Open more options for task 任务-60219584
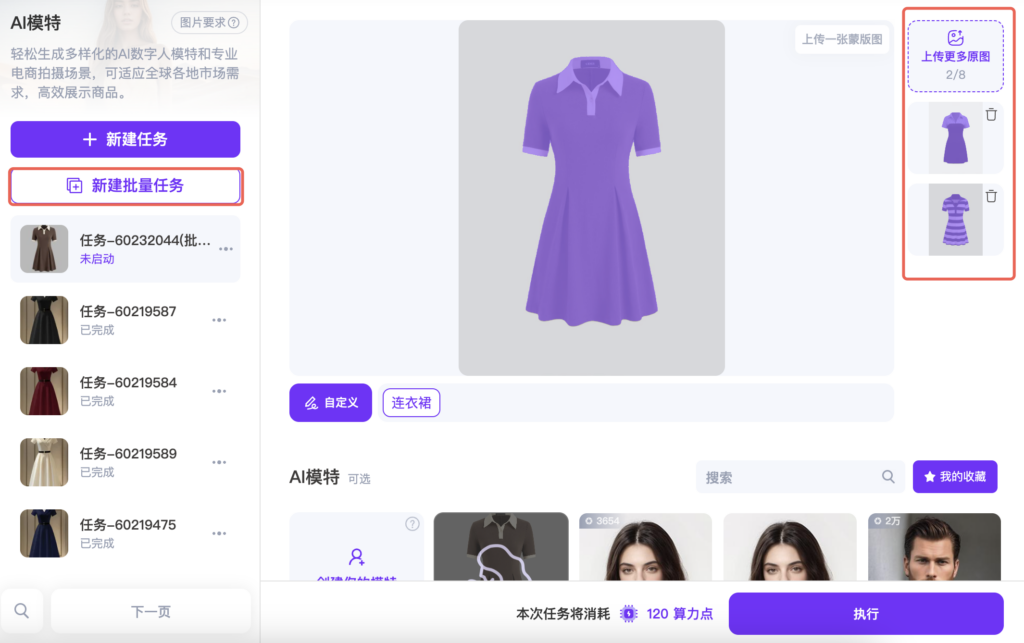 point(219,391)
